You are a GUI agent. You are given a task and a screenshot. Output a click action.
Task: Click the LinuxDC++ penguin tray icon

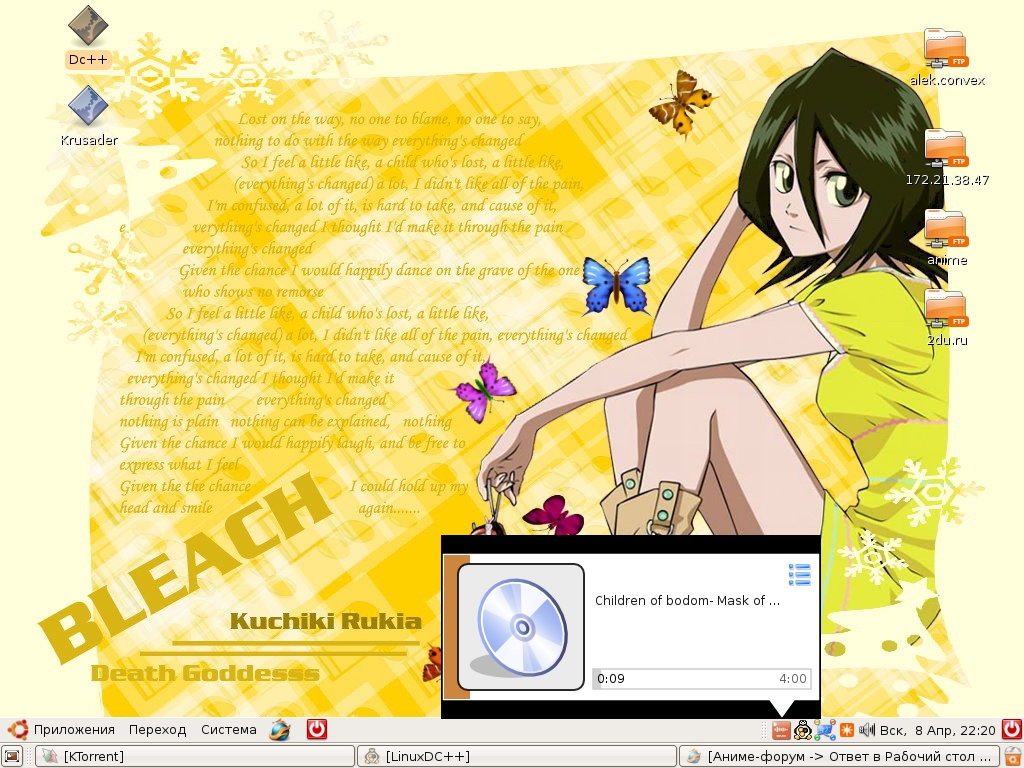(x=803, y=730)
